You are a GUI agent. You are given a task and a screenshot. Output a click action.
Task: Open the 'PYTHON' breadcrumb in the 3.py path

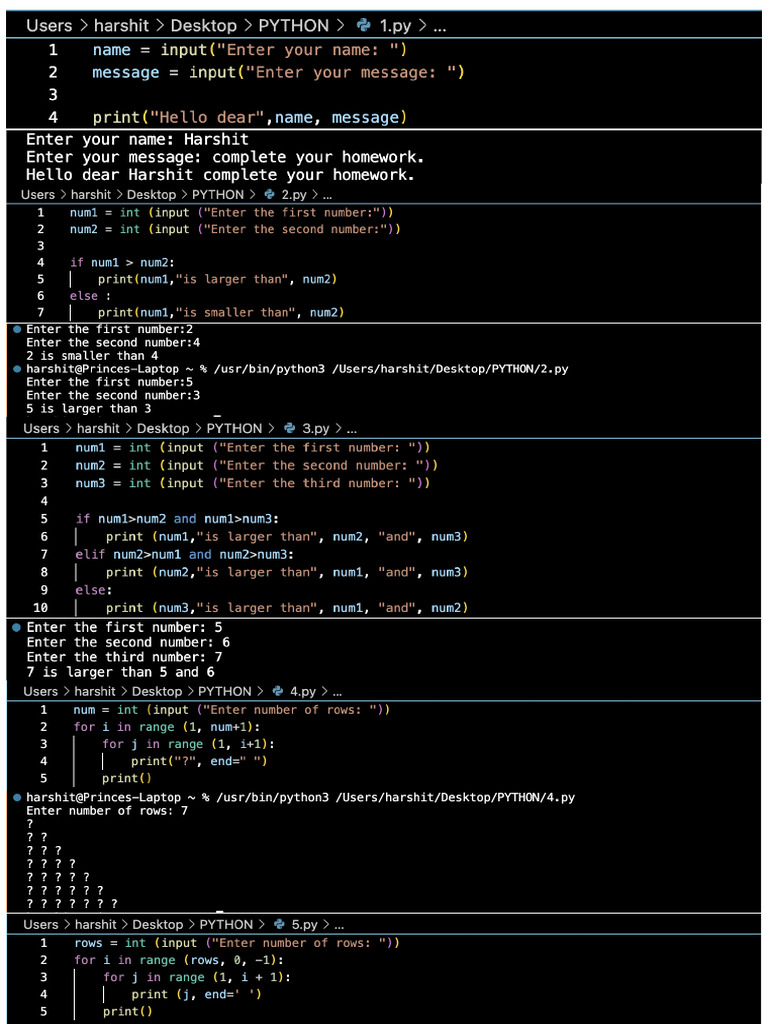point(234,429)
